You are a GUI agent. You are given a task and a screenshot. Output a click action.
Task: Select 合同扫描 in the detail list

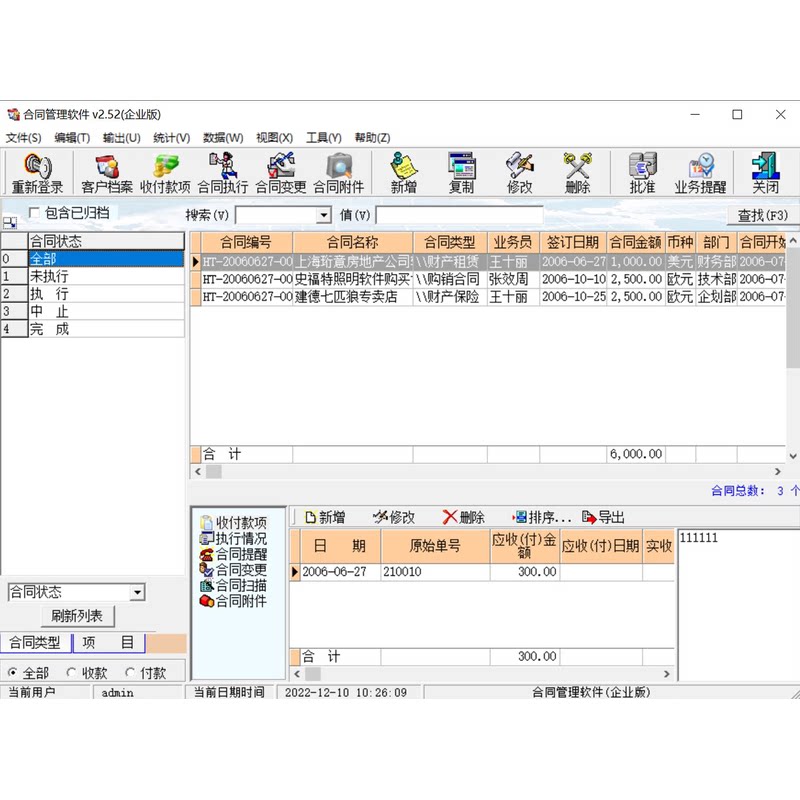coord(234,585)
